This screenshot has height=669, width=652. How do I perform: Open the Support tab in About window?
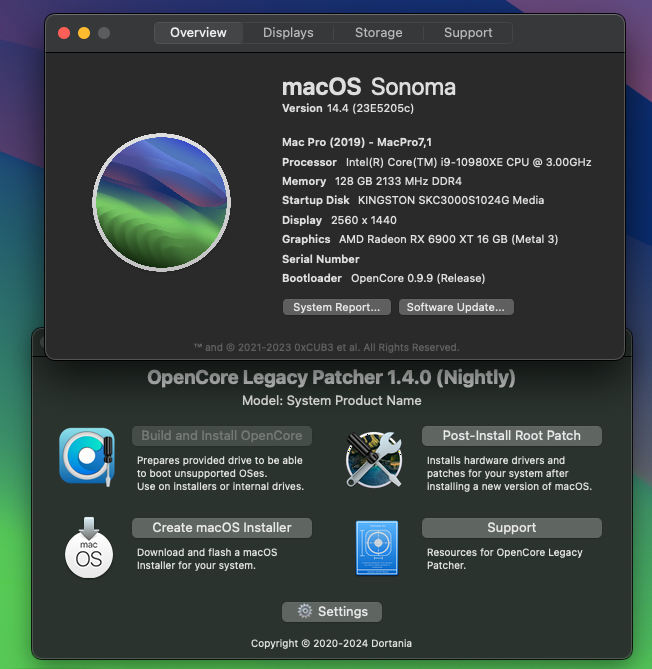(468, 33)
